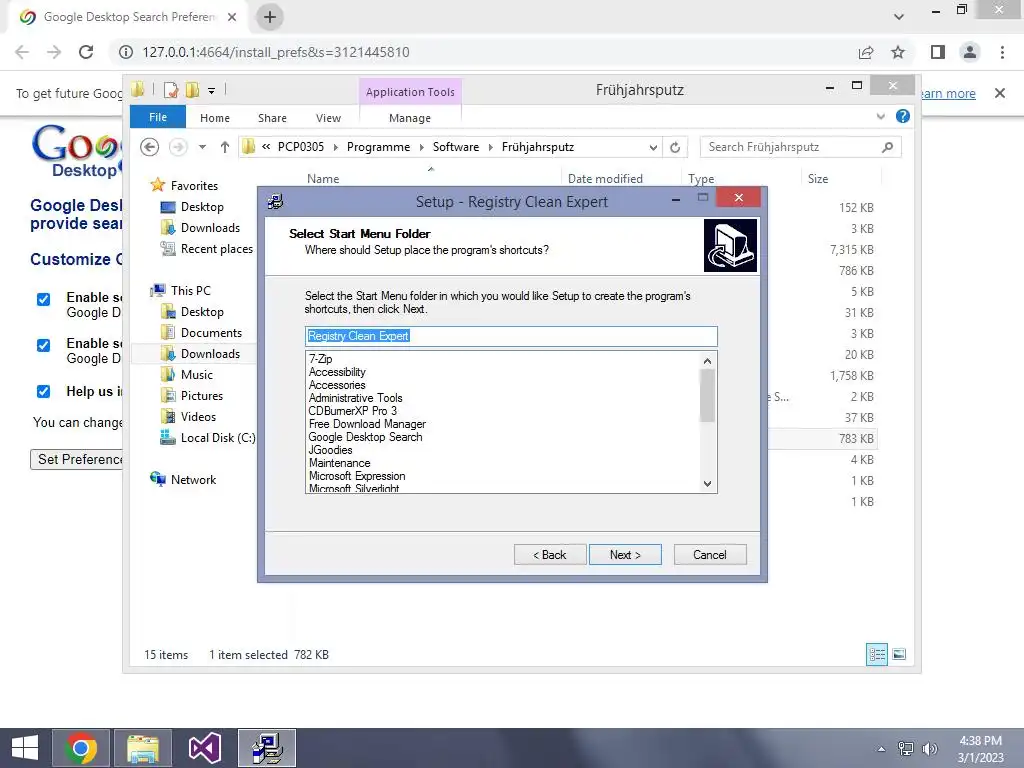
Task: Select Google Desktop Search in folder list
Action: [x=365, y=437]
